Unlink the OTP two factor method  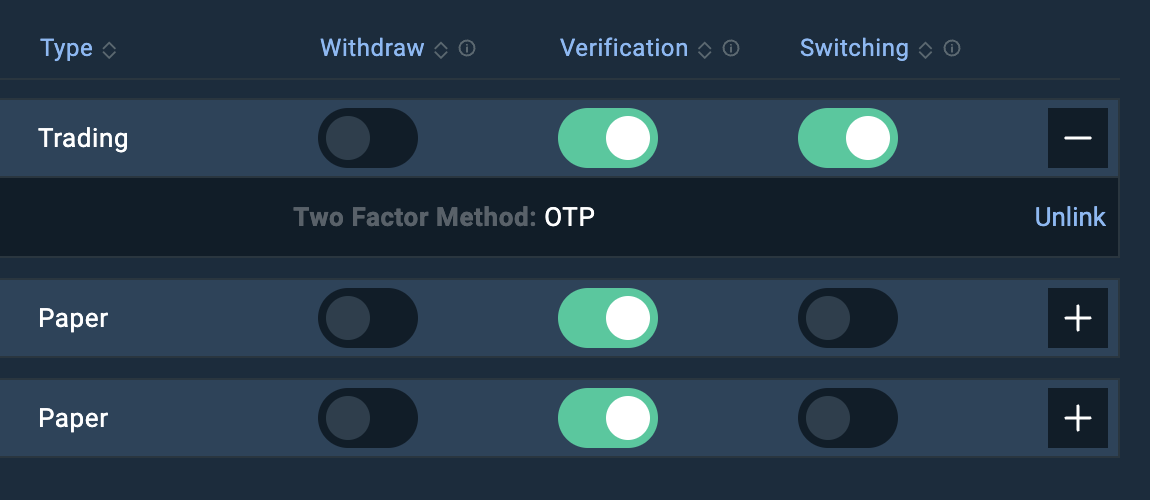point(1070,217)
